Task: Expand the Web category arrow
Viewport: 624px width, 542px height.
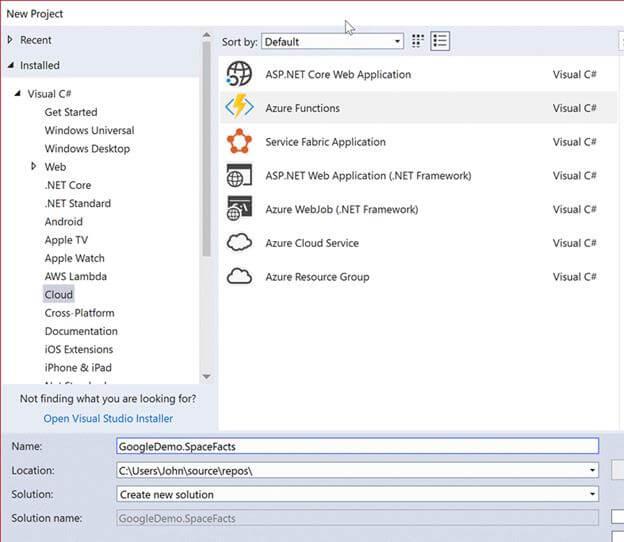Action: coord(34,166)
